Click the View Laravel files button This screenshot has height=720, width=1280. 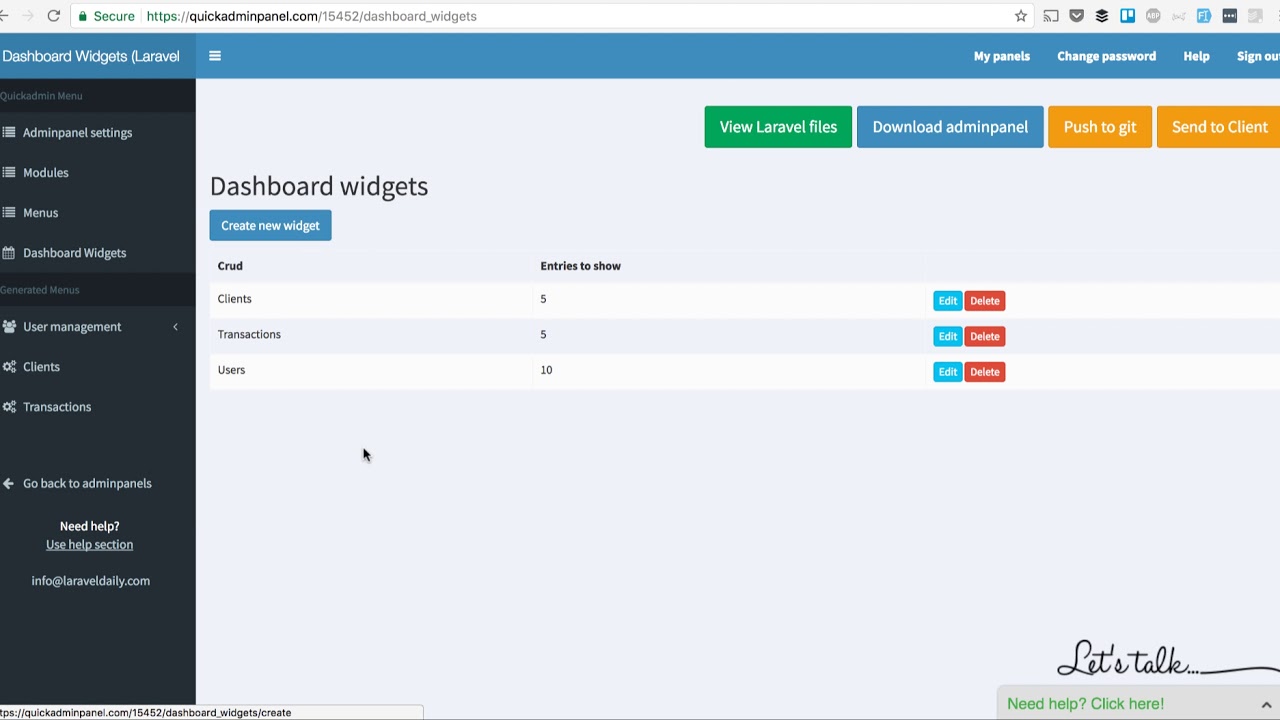(x=778, y=127)
